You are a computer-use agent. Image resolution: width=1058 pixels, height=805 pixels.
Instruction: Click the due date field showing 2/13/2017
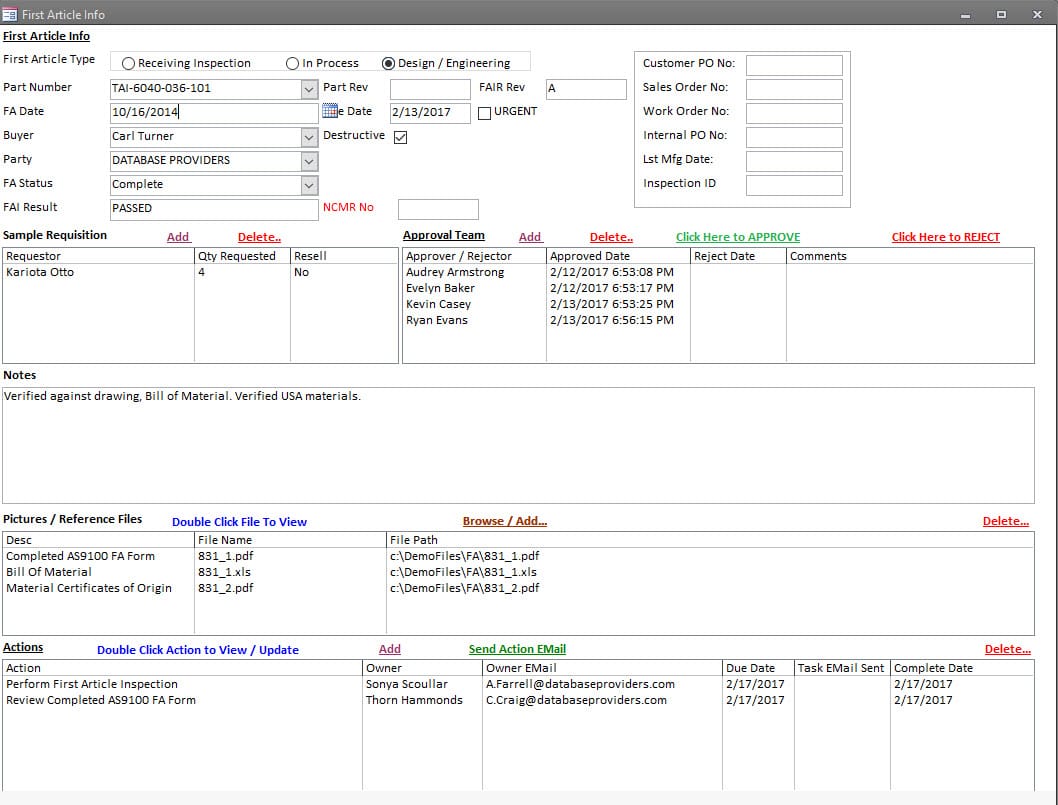click(430, 113)
